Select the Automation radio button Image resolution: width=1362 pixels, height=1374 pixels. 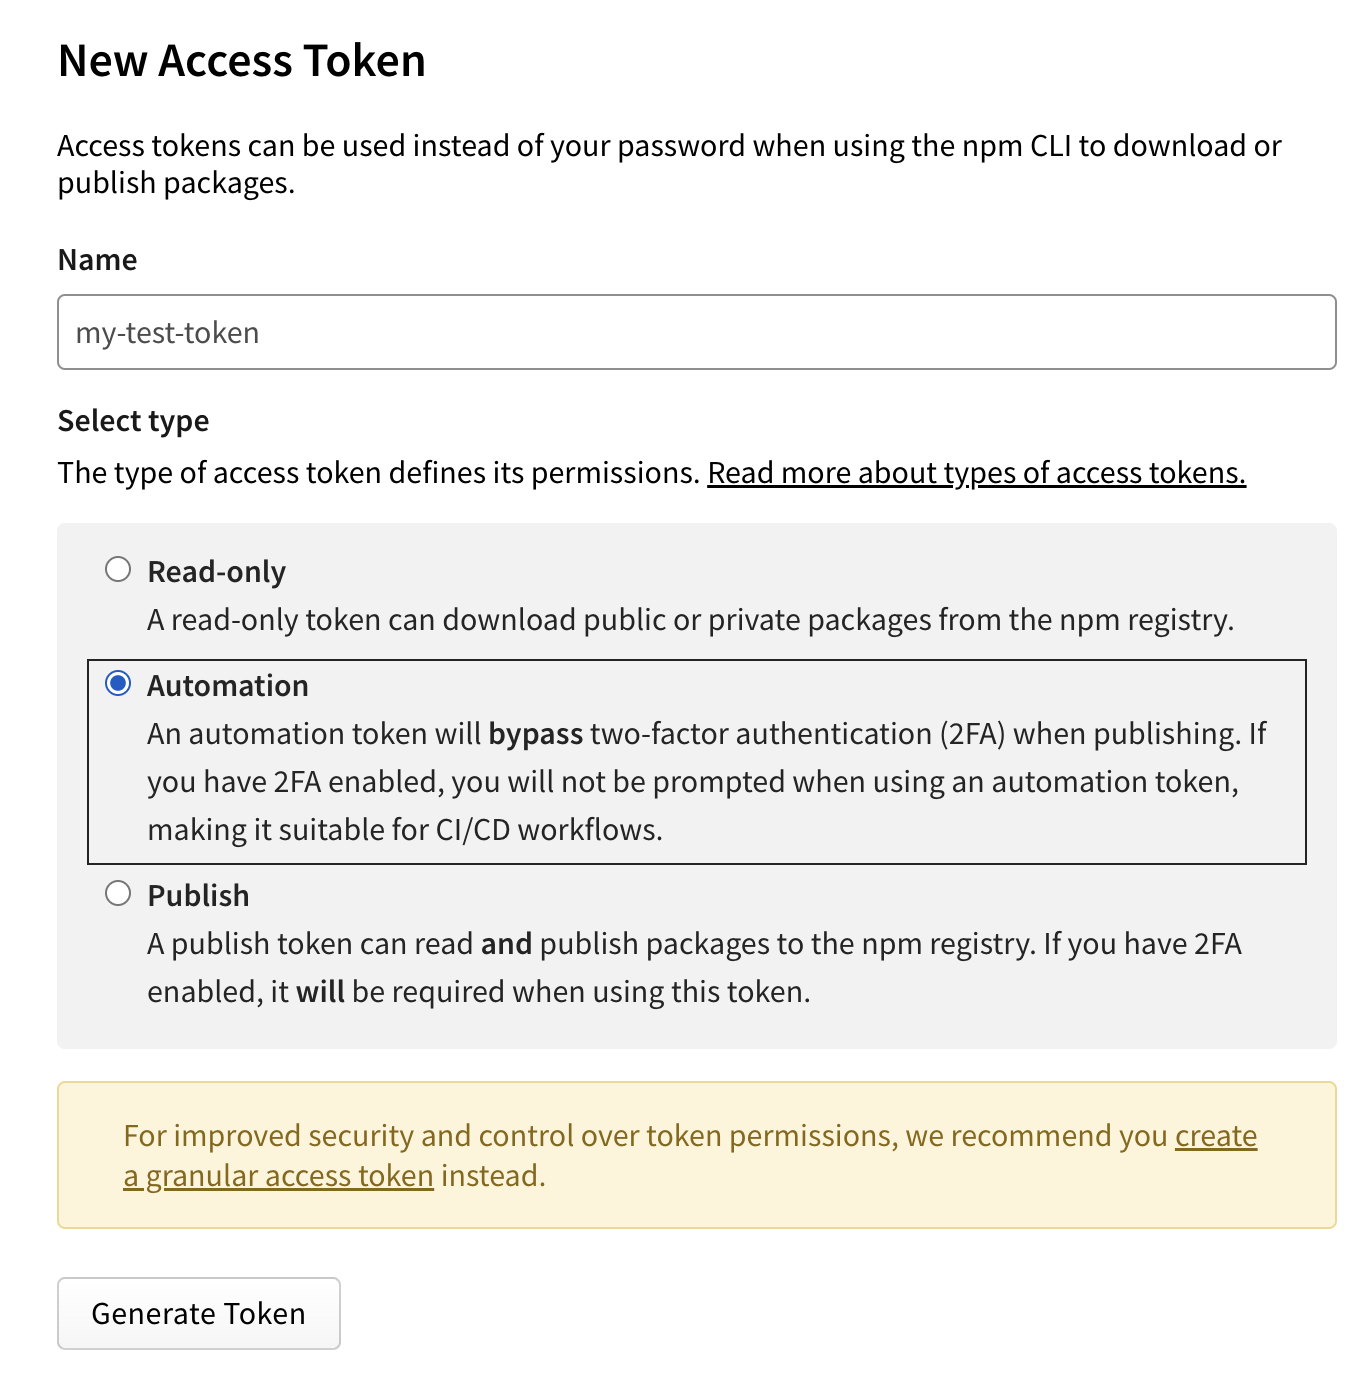click(120, 683)
